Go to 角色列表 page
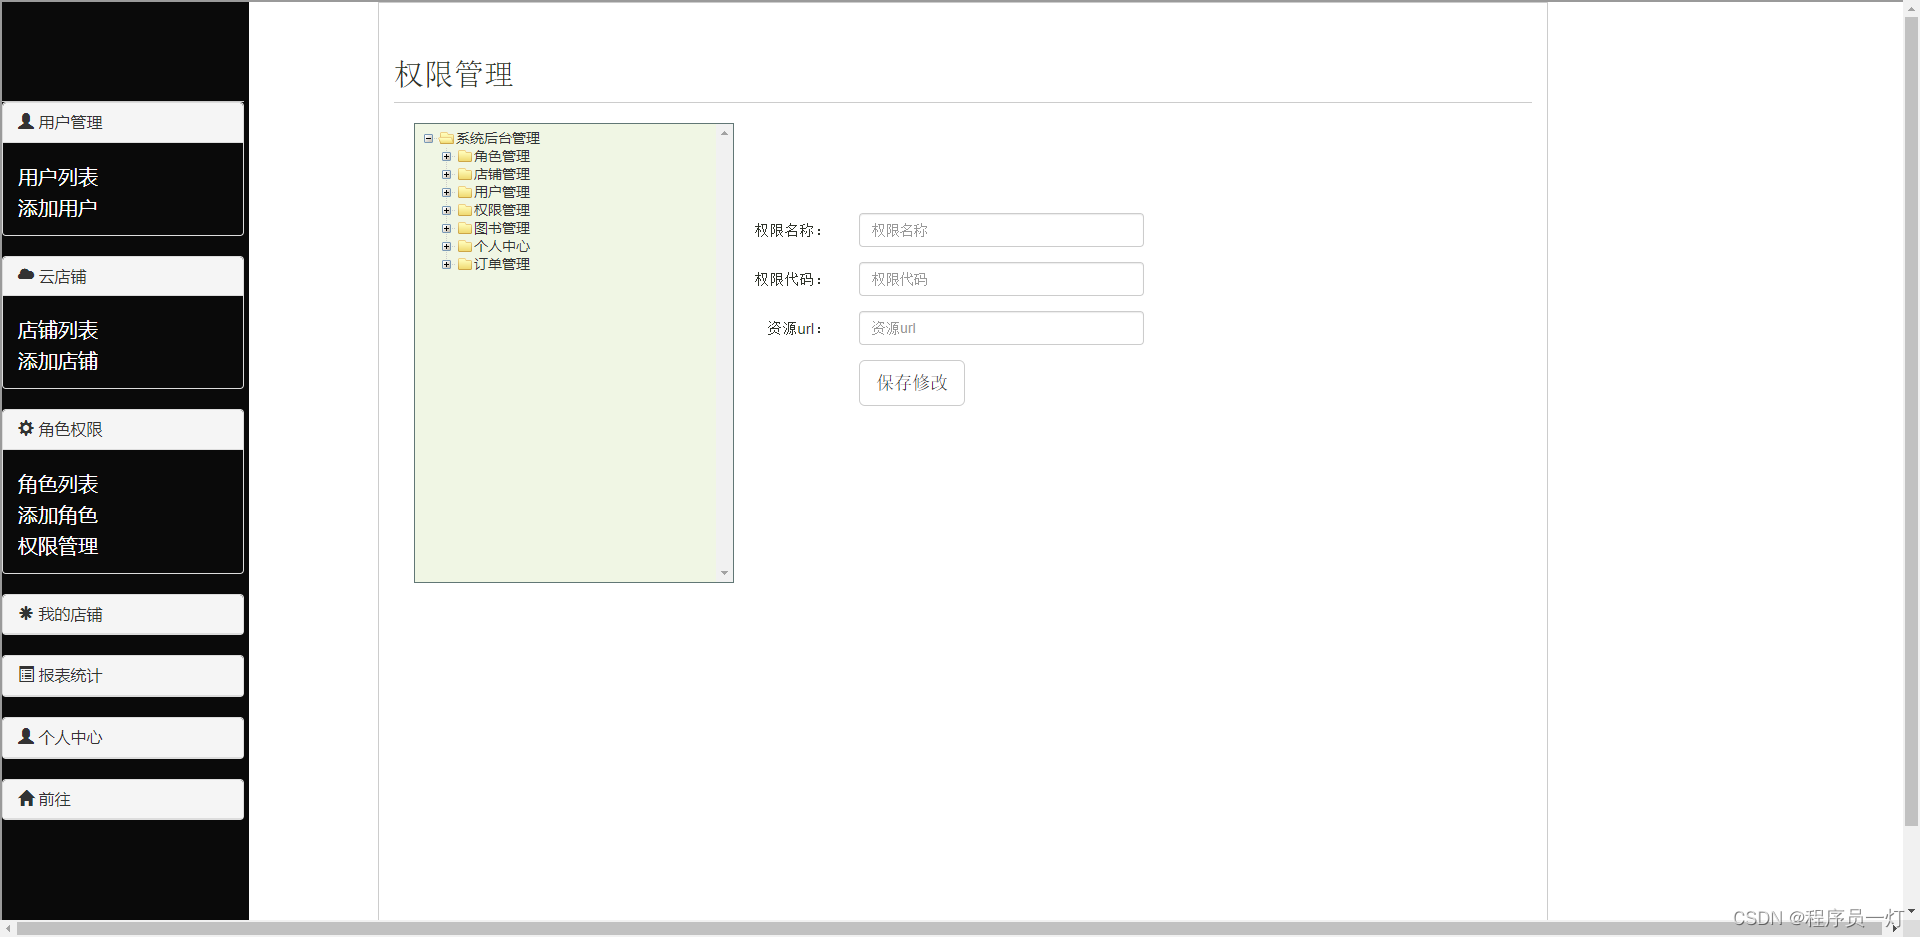Screen dimensions: 1920x937 click(x=58, y=484)
